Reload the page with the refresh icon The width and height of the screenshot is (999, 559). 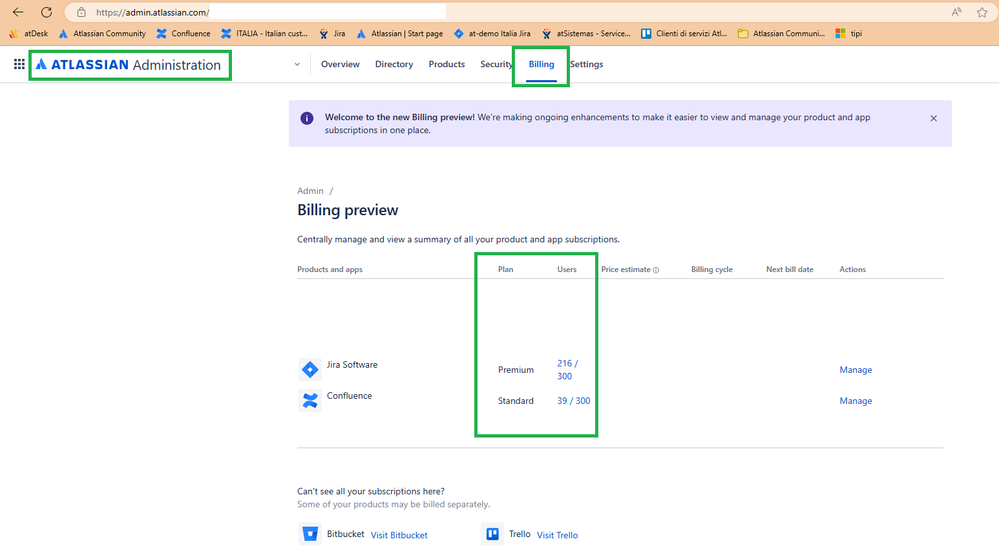pos(47,12)
